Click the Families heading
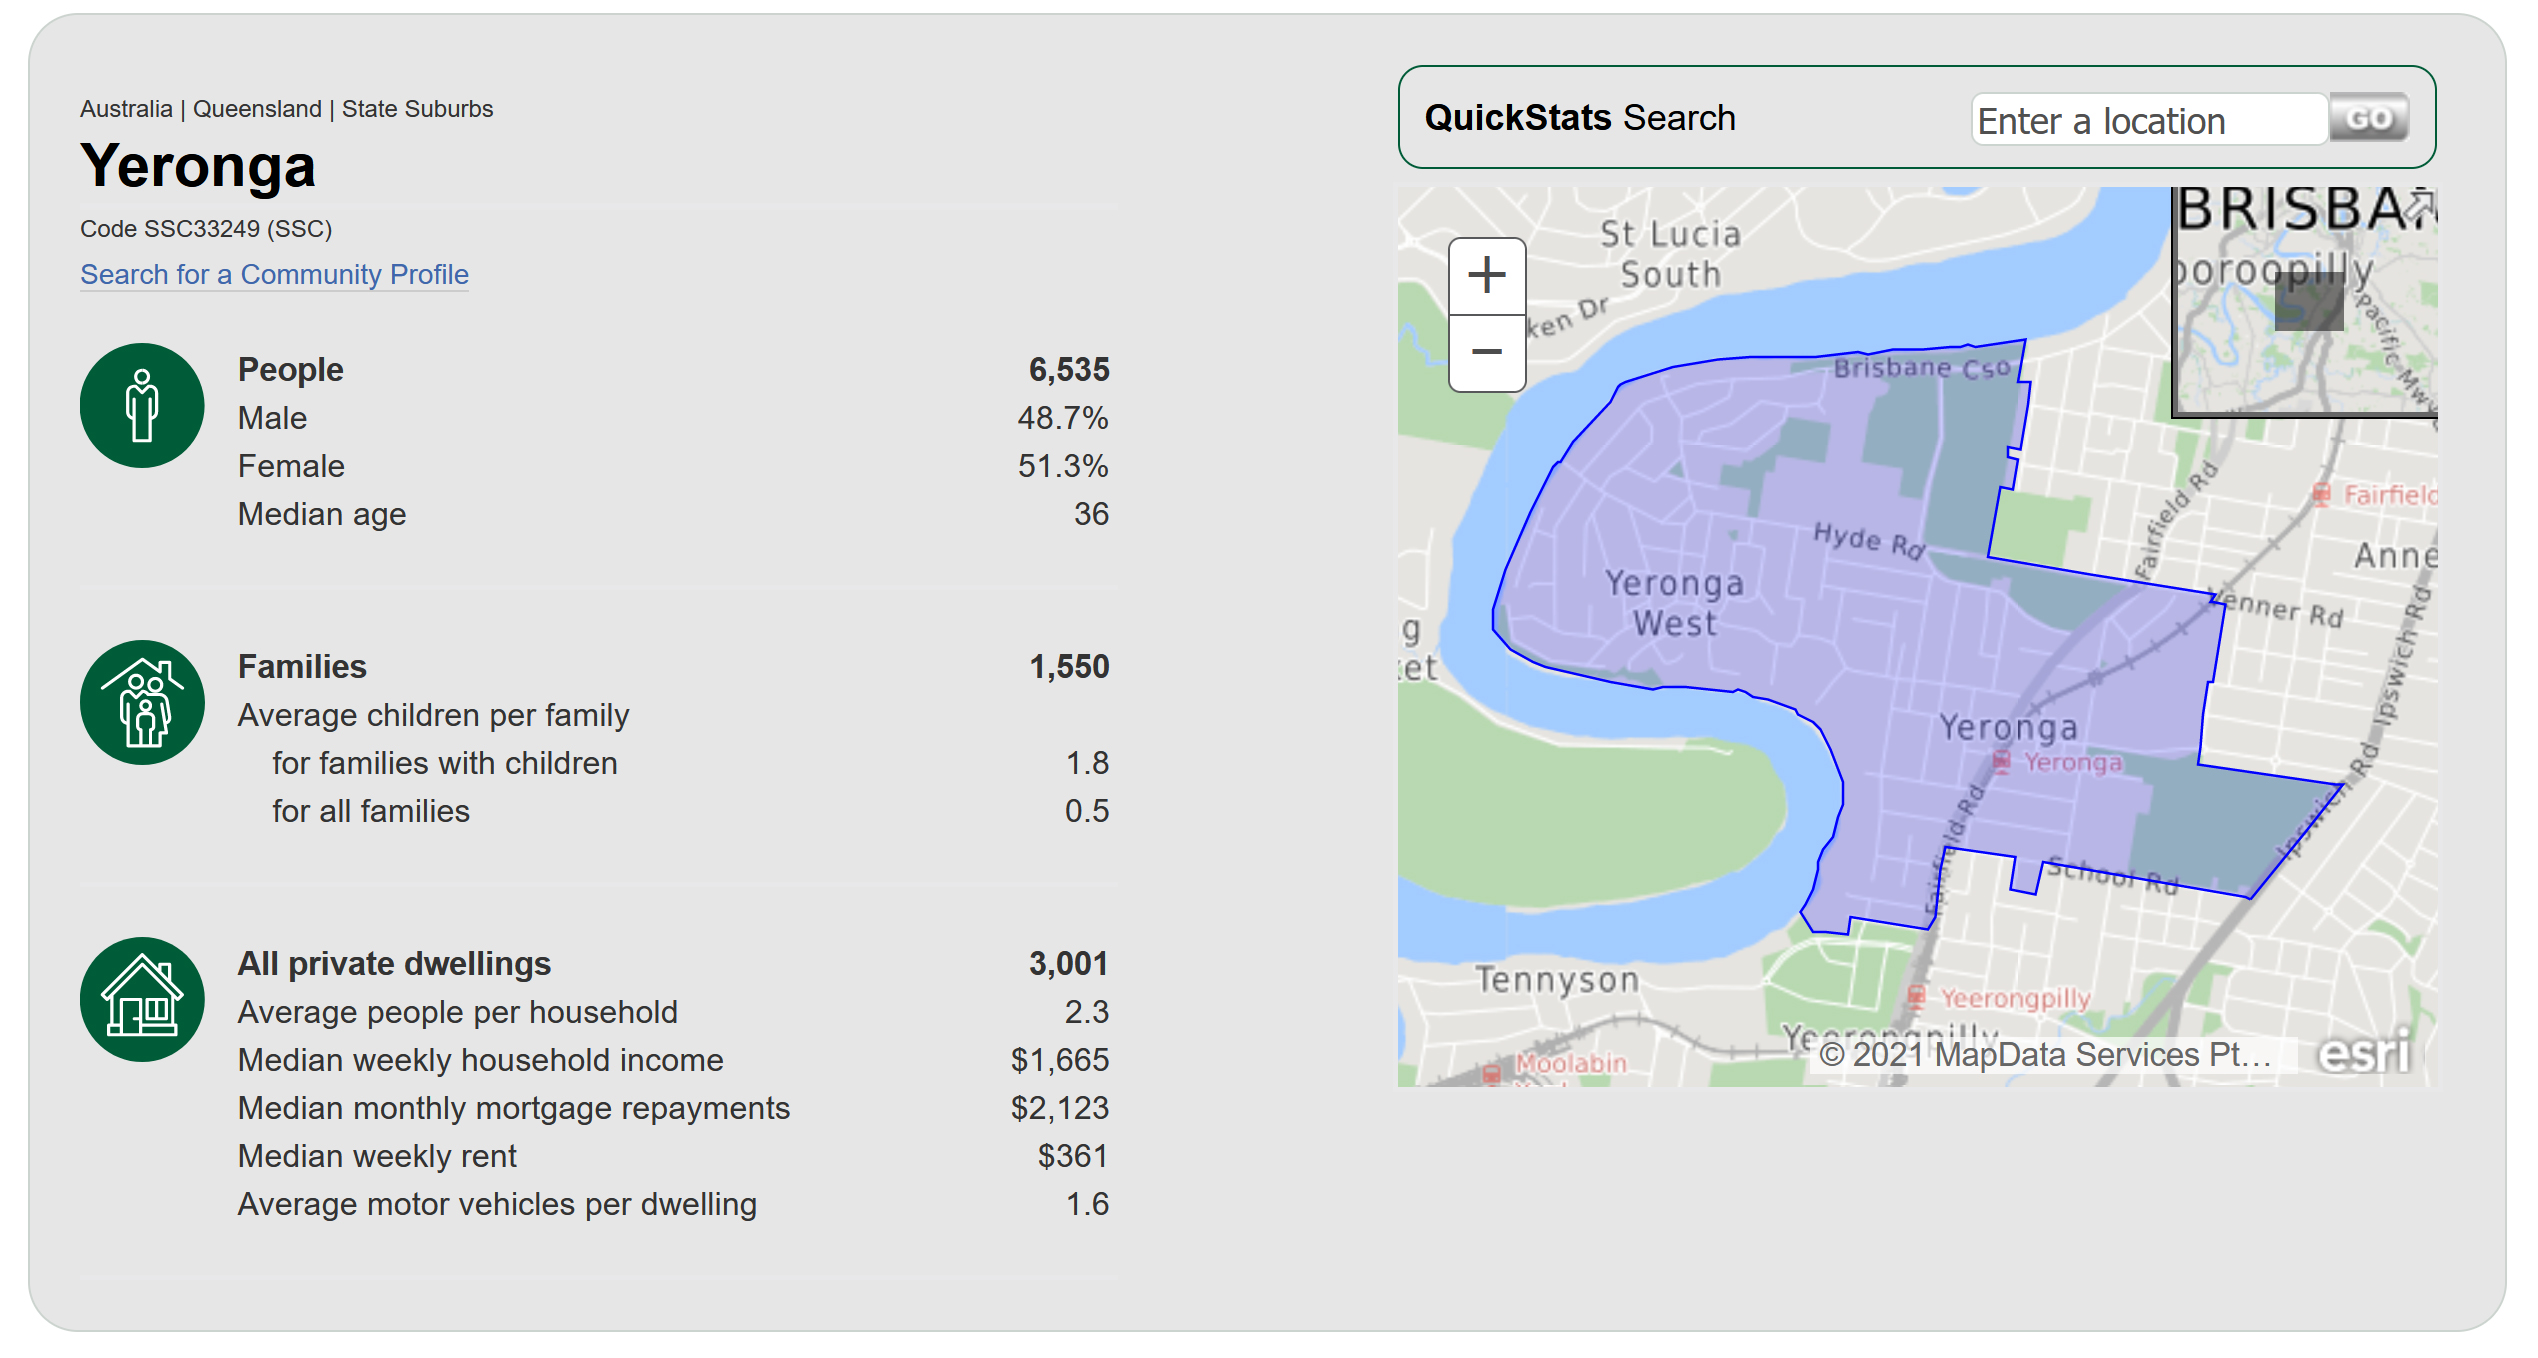The height and width of the screenshot is (1358, 2538). [302, 667]
